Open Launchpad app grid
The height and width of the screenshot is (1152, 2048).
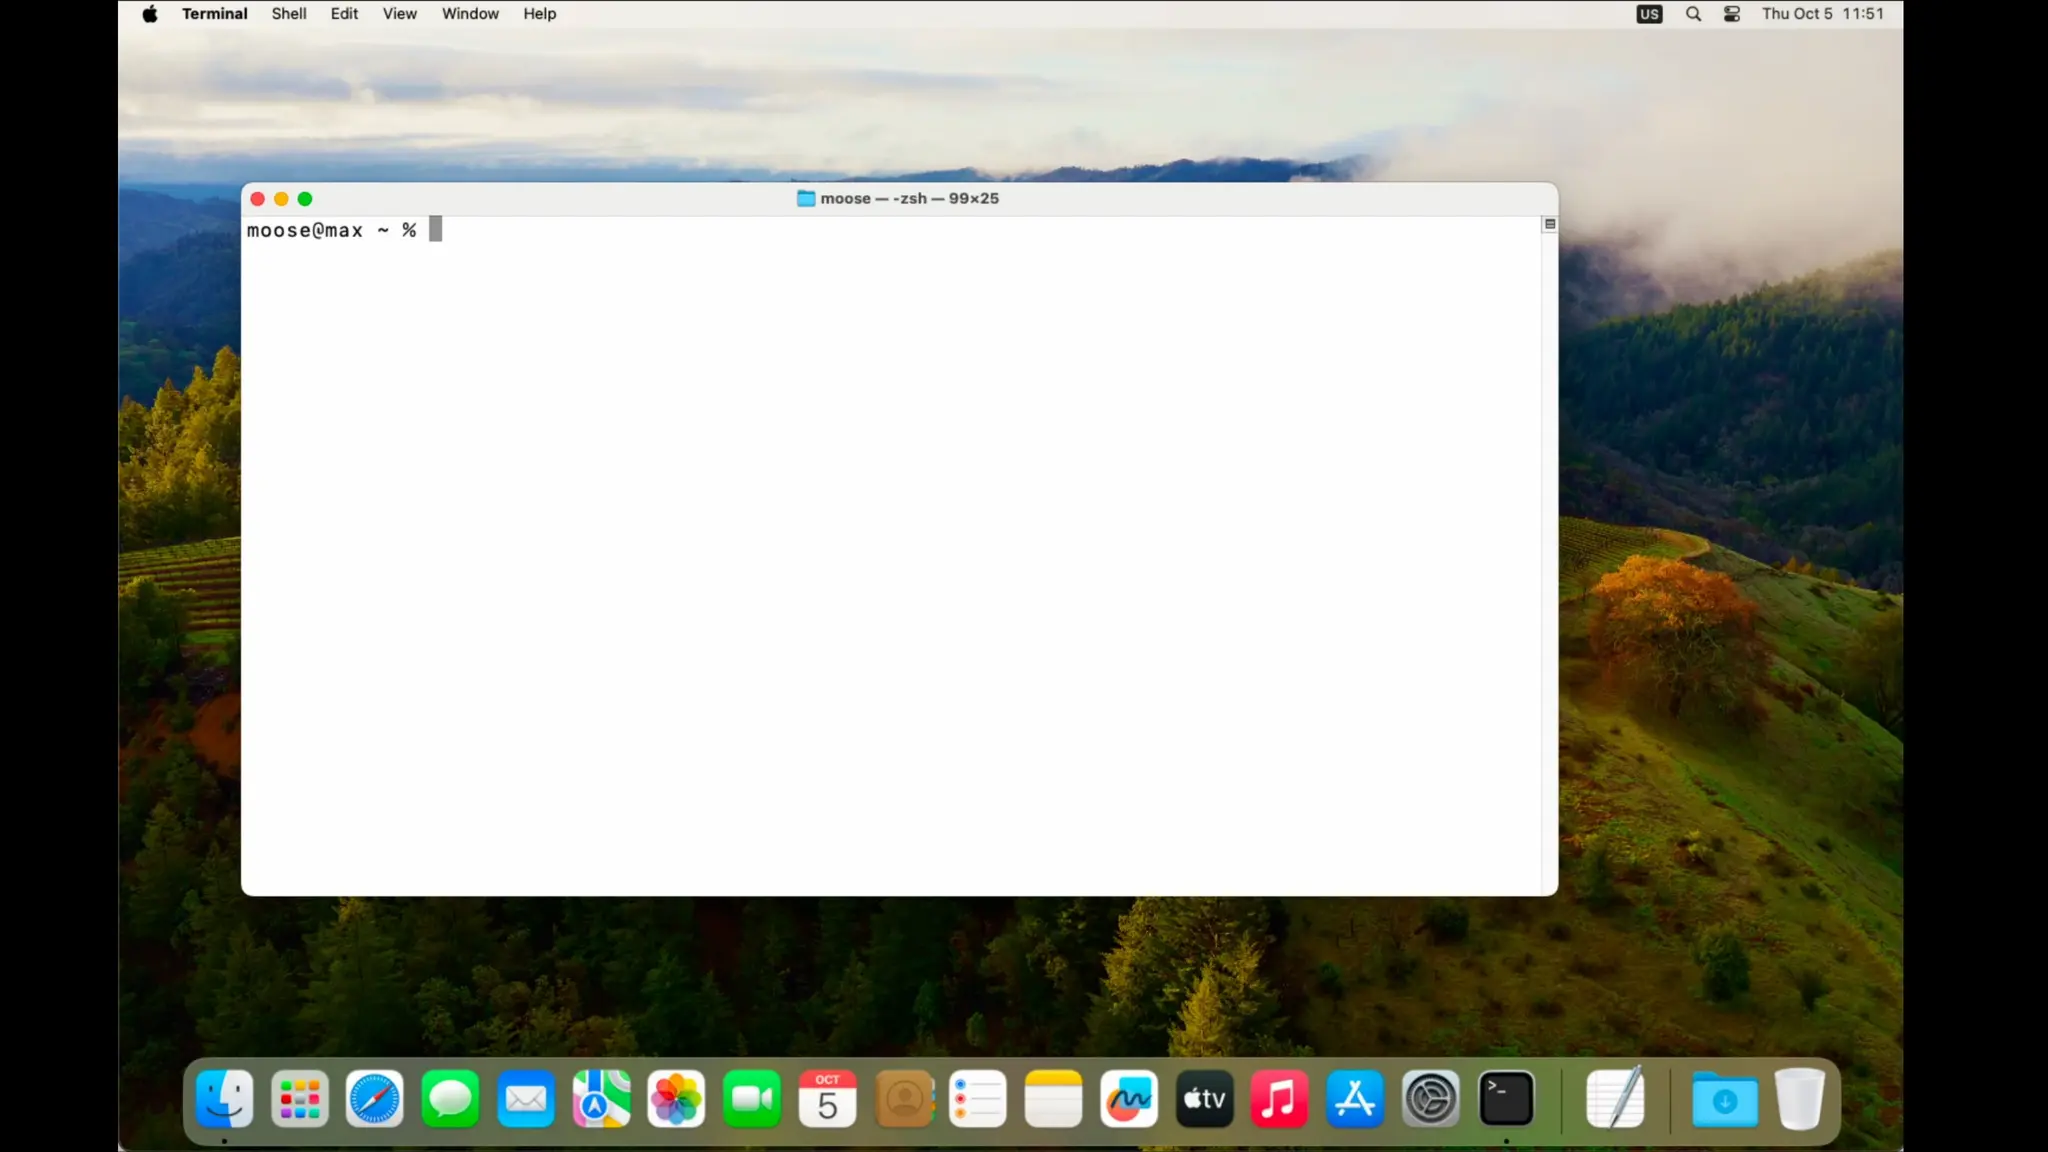pyautogui.click(x=299, y=1099)
